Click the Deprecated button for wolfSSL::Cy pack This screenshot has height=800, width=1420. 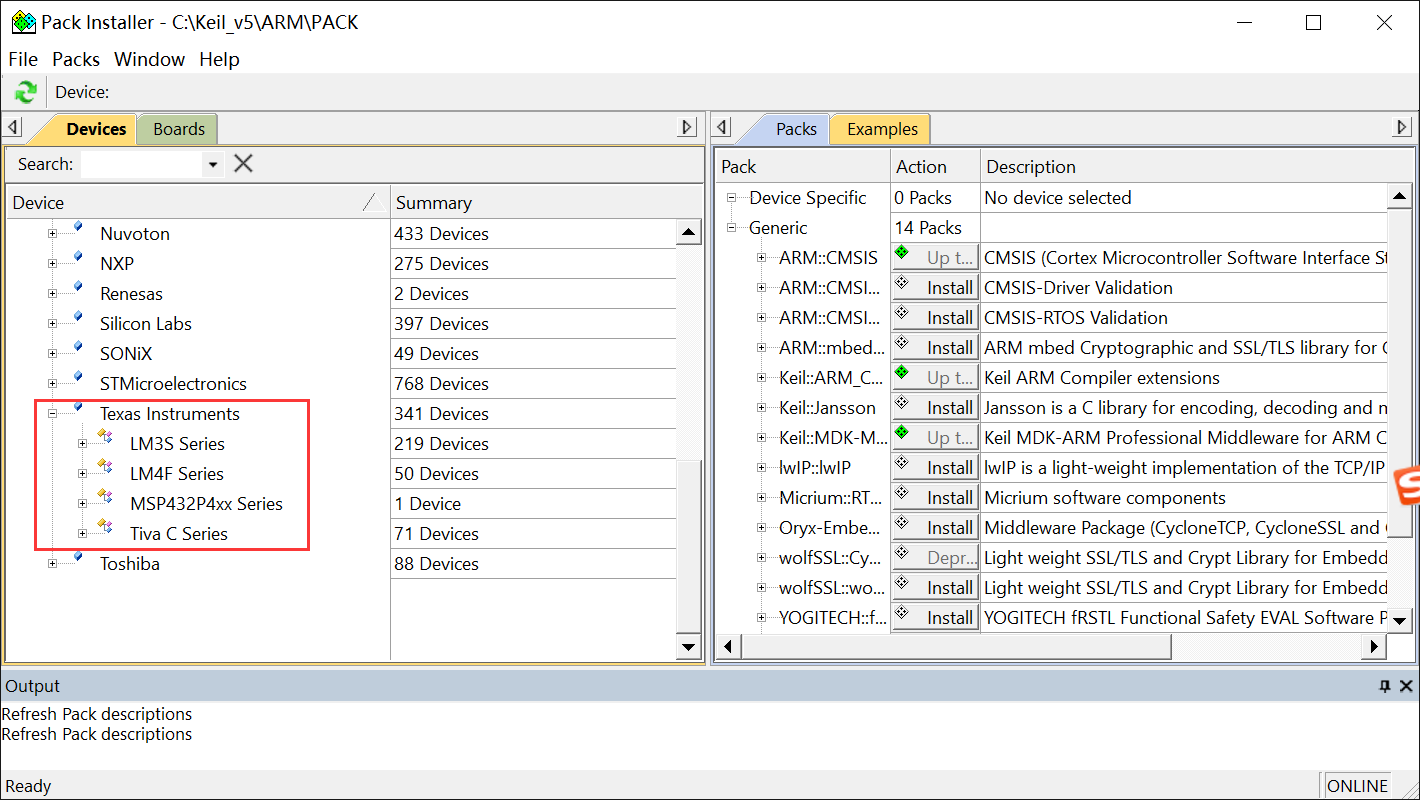click(935, 558)
